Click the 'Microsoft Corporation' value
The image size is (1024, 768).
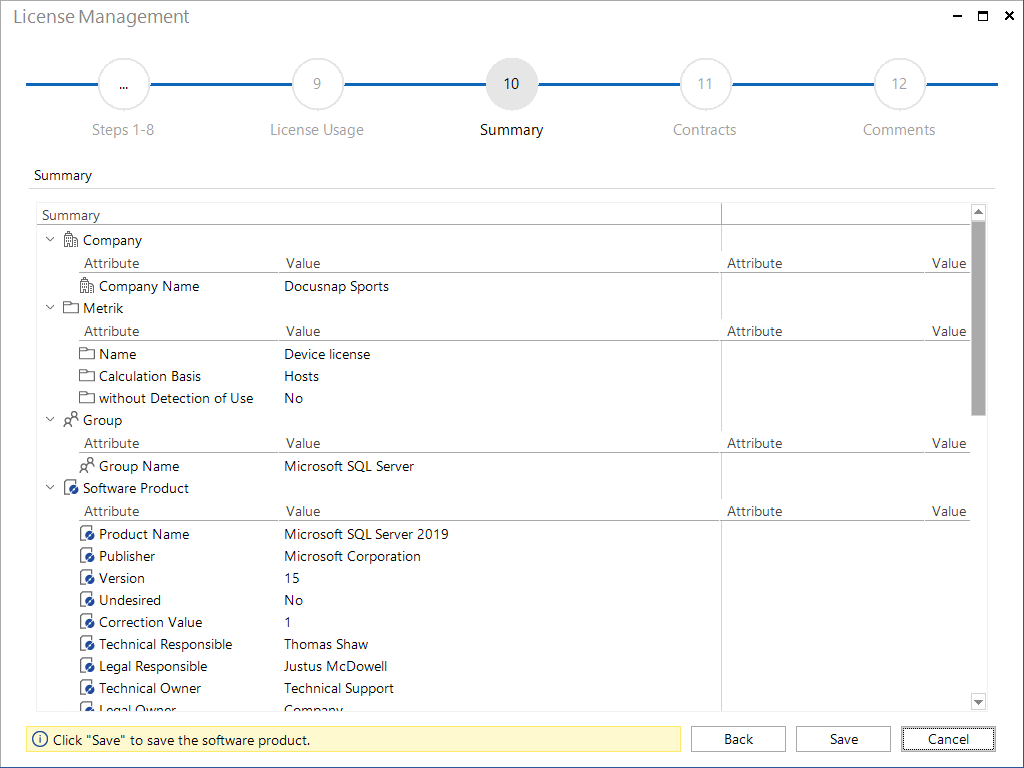(x=352, y=556)
